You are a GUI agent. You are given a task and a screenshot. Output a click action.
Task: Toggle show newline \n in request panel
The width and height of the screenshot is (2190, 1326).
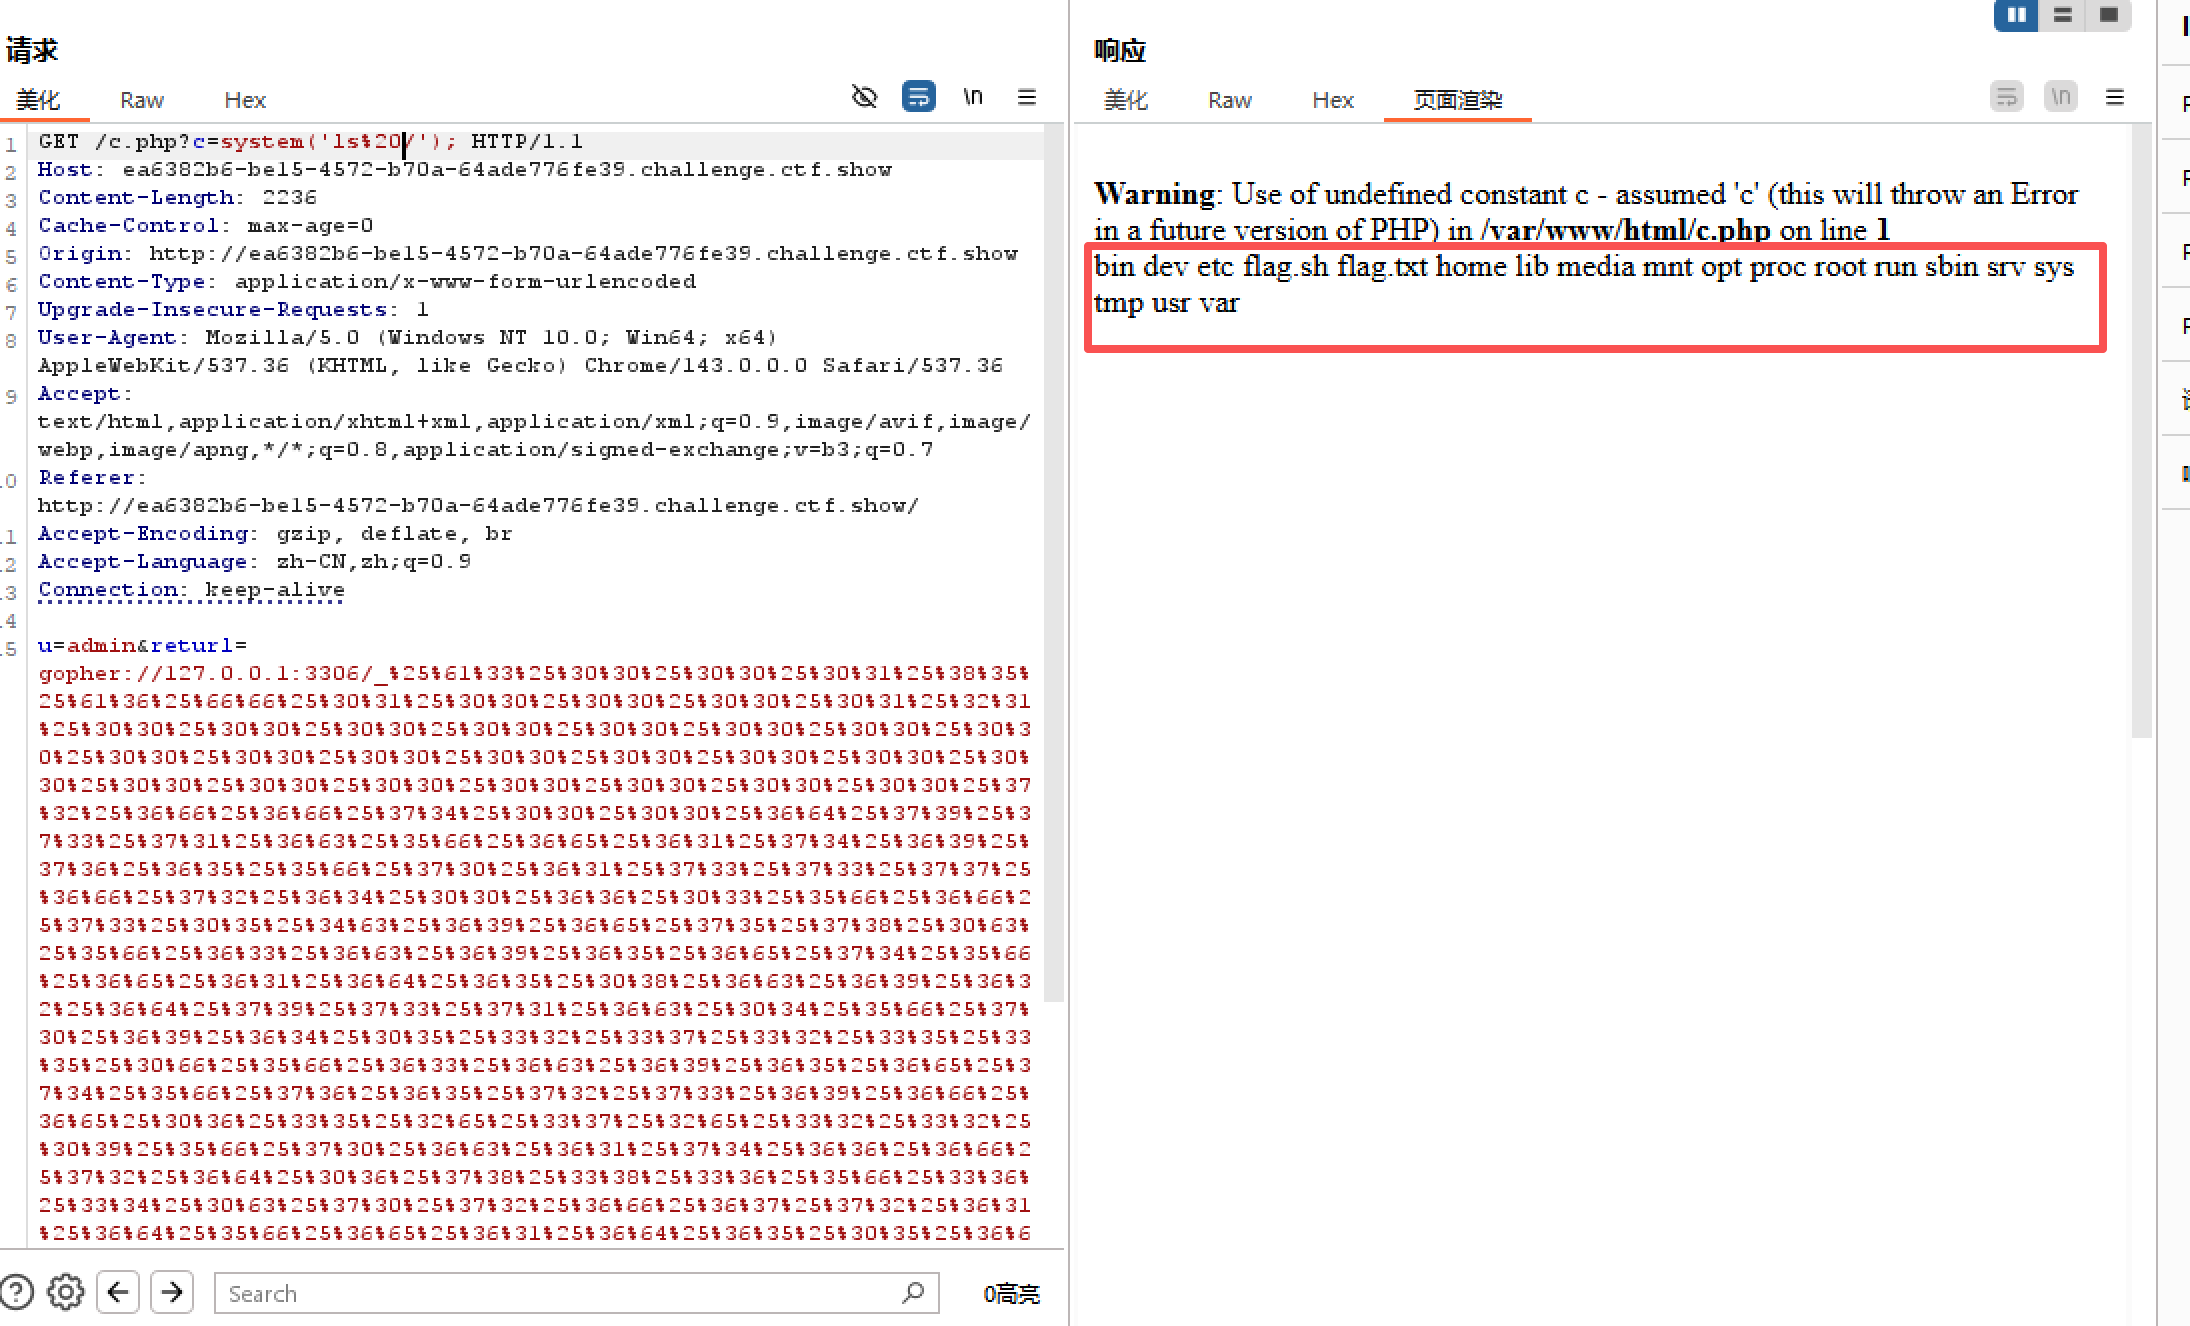(x=973, y=97)
